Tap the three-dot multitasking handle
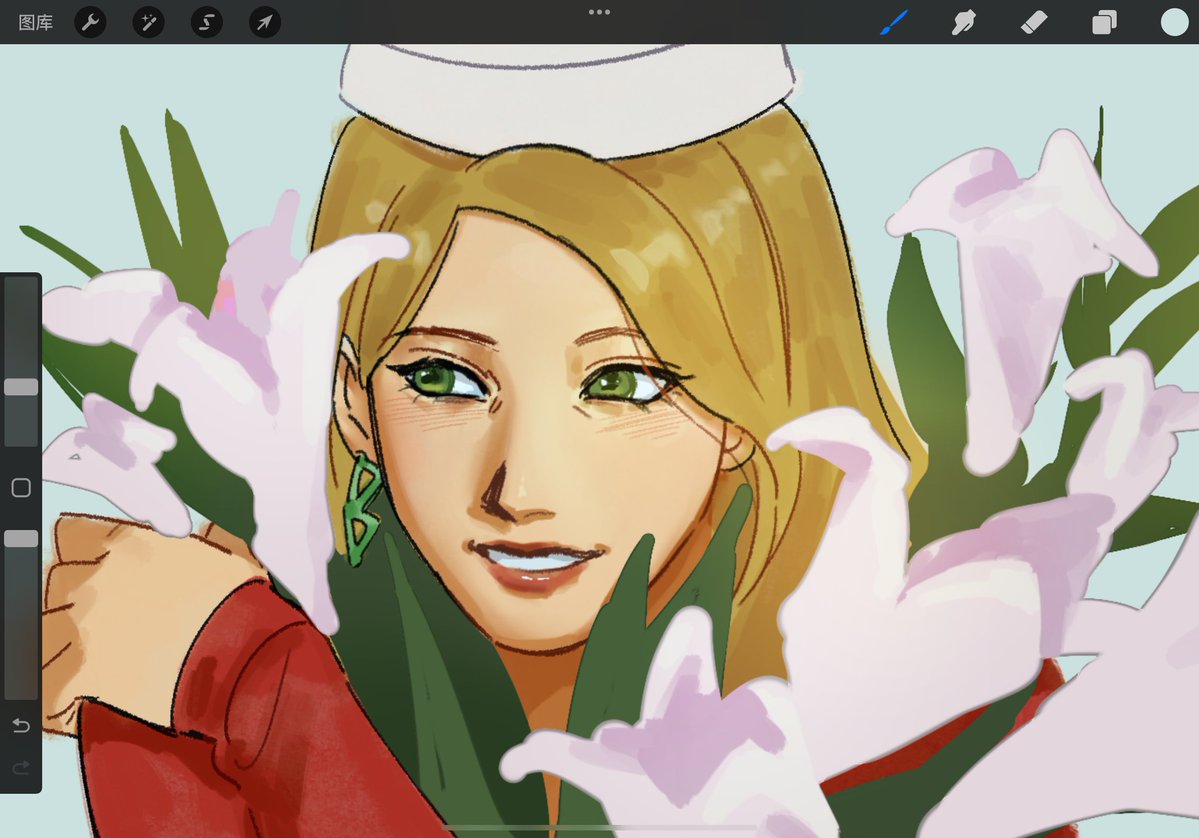 (600, 12)
